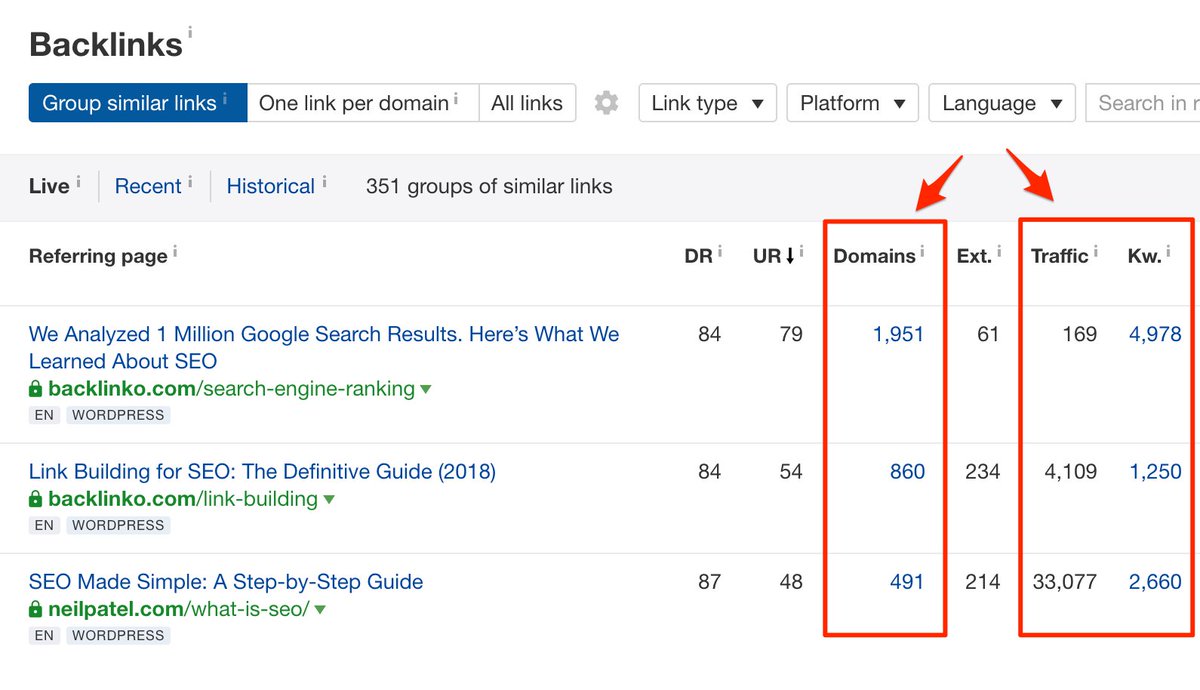Image resolution: width=1200 pixels, height=690 pixels.
Task: Click 4,978 keywords value
Action: coord(1155,334)
